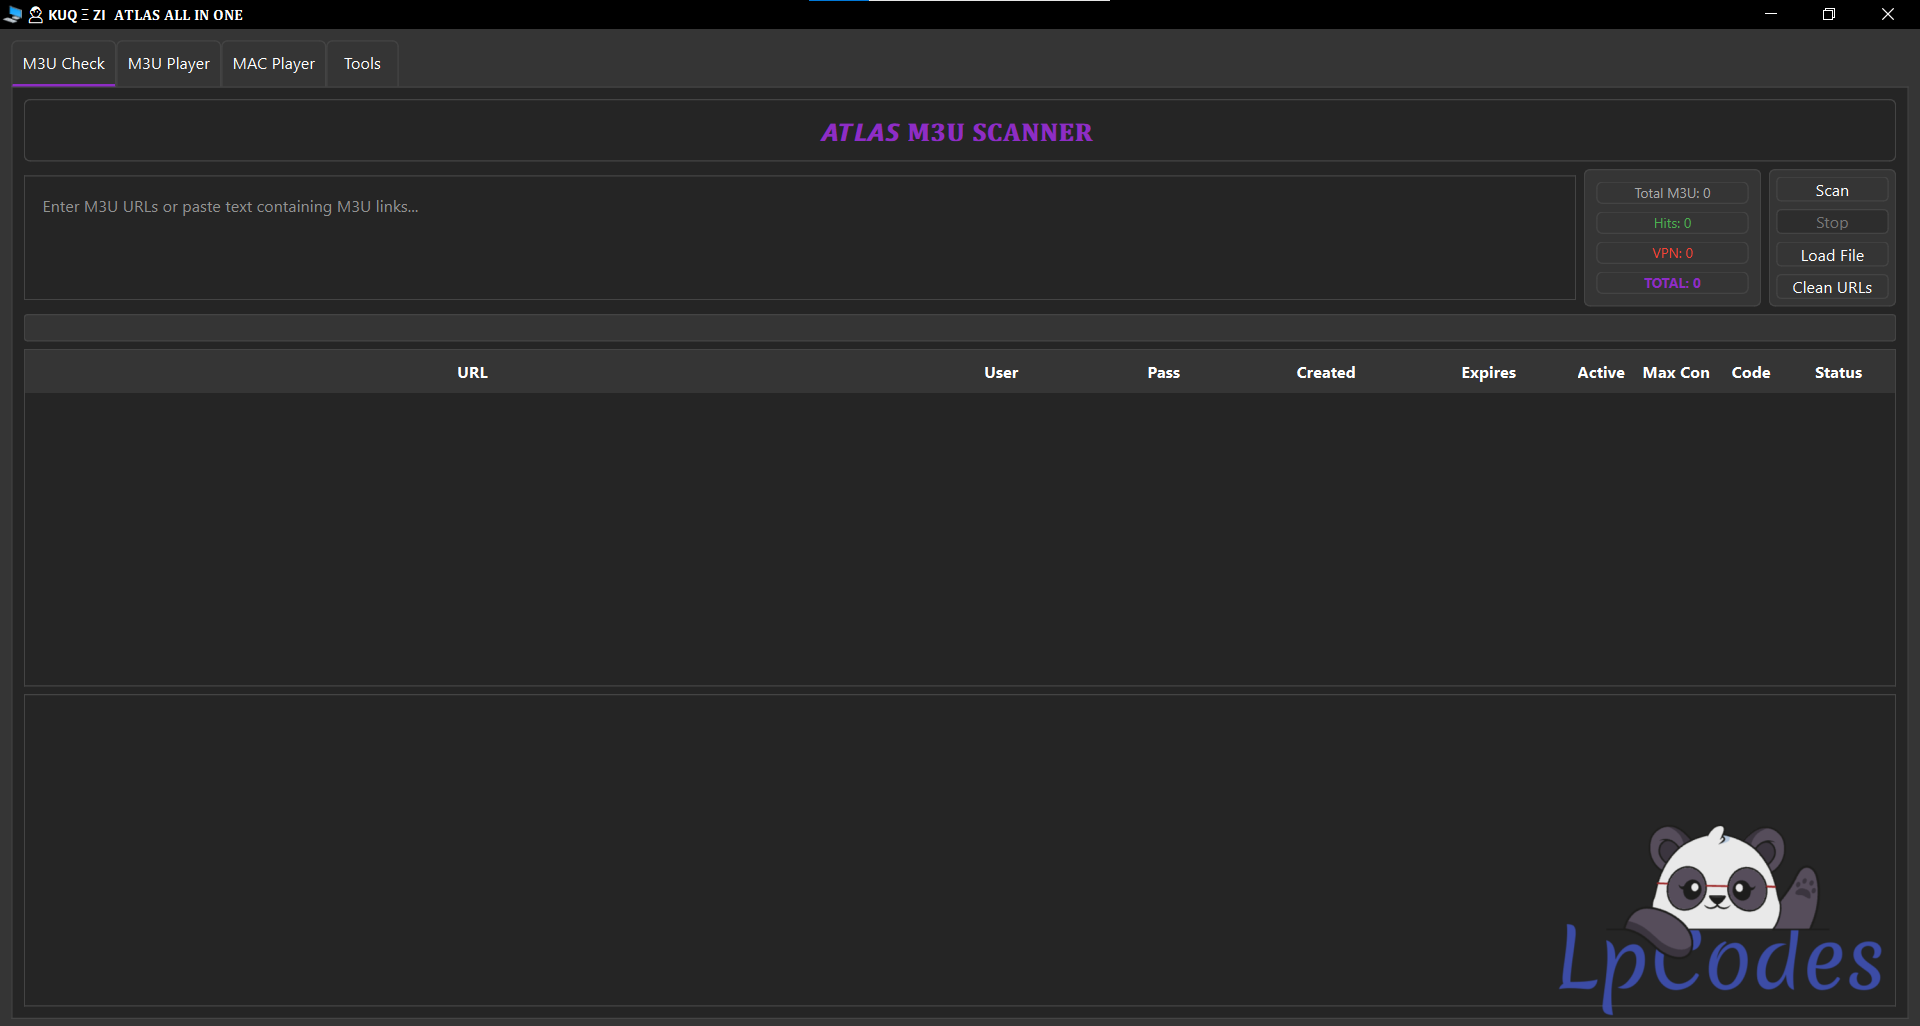
Task: Click the app icon in title bar
Action: (x=13, y=15)
